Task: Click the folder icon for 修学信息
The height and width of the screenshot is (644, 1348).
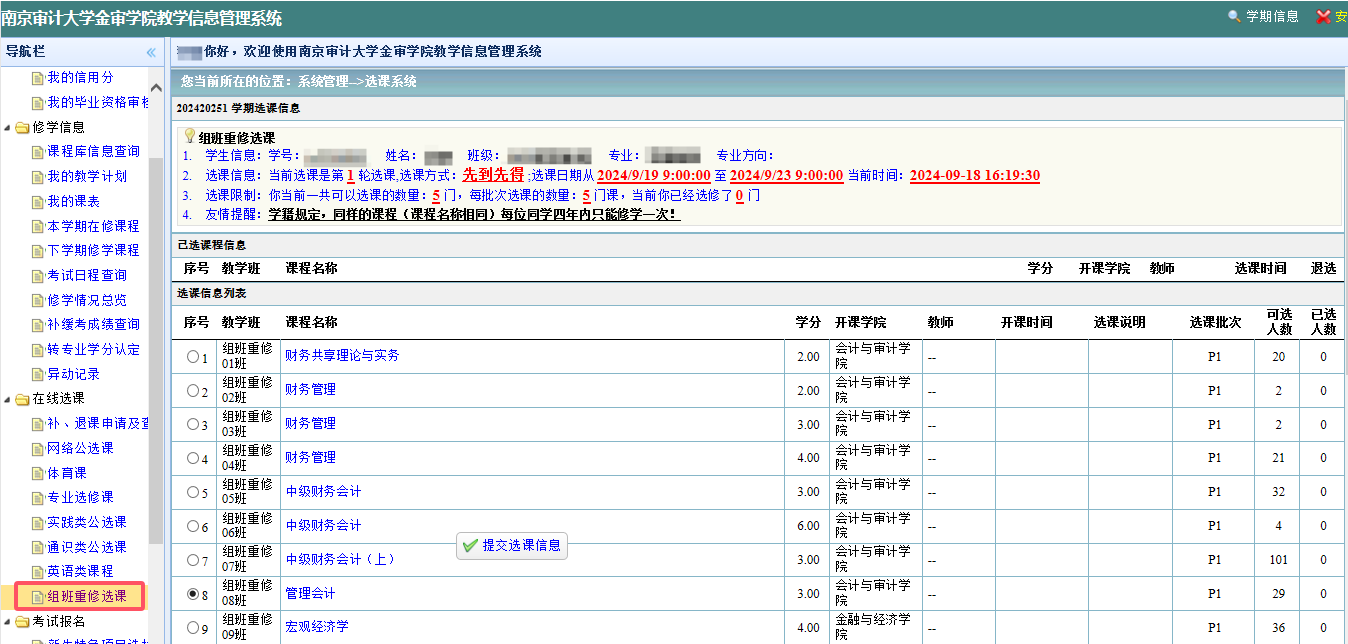Action: click(x=22, y=128)
